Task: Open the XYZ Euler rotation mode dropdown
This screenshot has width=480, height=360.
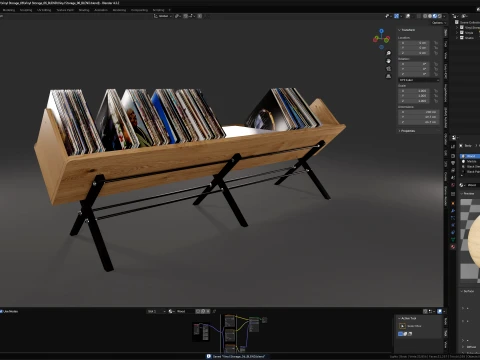Action: point(419,80)
